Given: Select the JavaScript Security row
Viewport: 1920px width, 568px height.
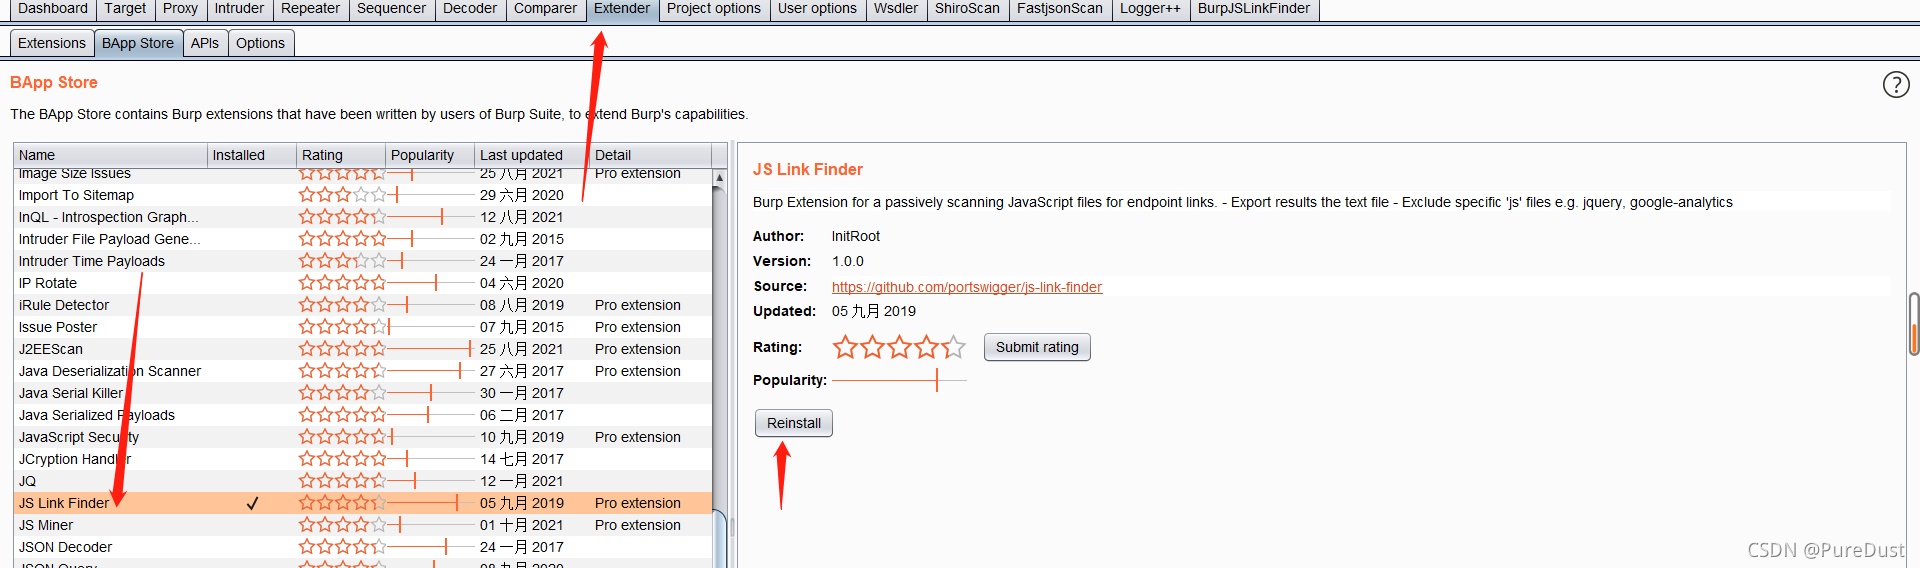Looking at the screenshot, I should [363, 437].
